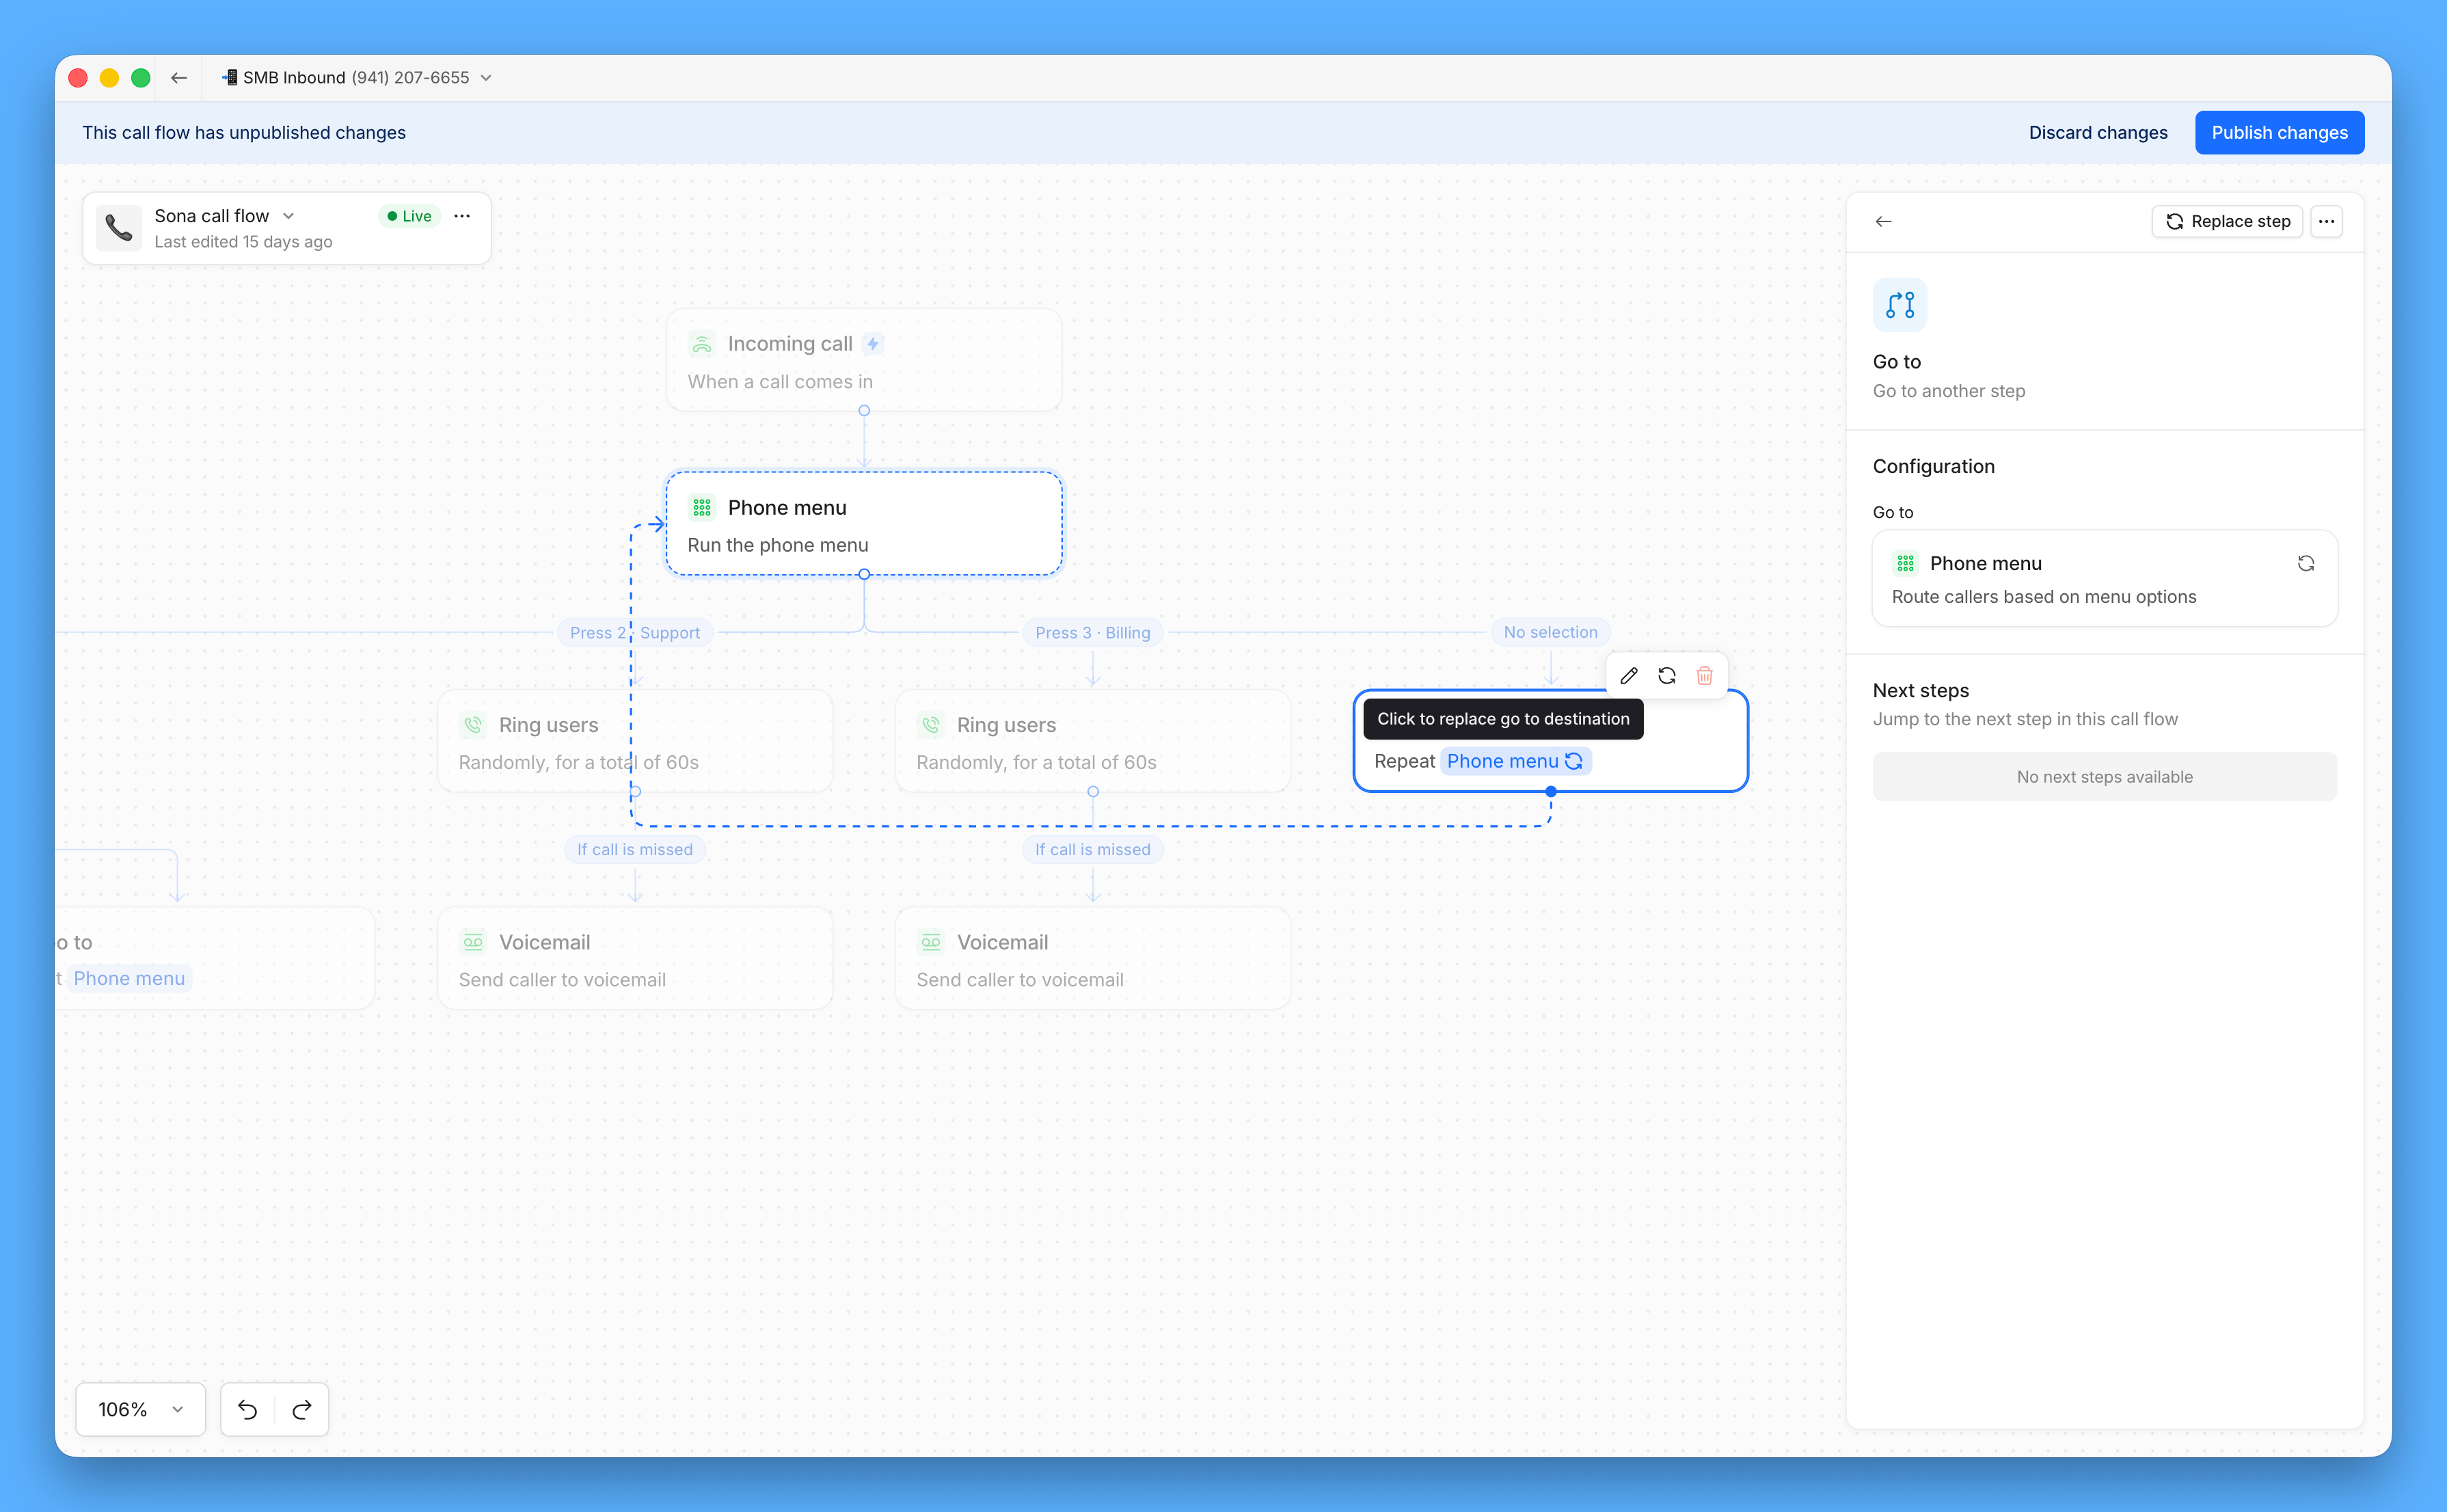This screenshot has width=2447, height=1512.
Task: Open the SMB Inbound phone number dropdown
Action: click(356, 78)
